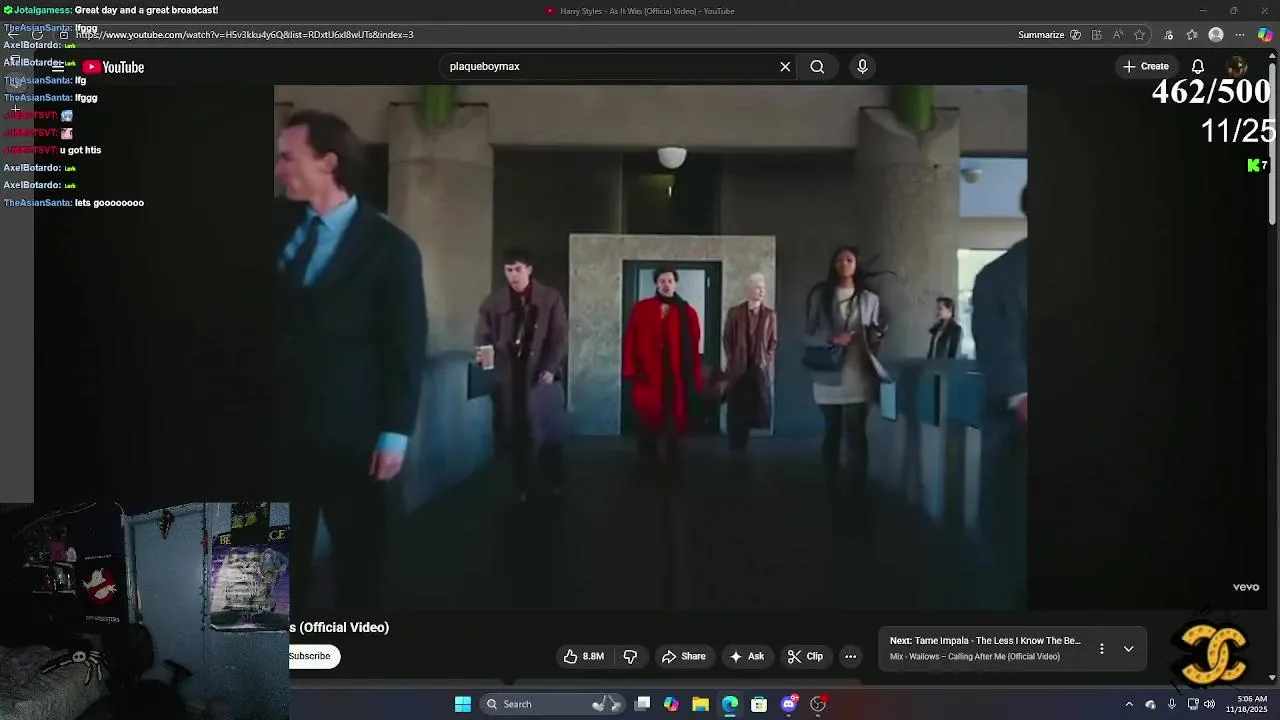
Task: Click the Mix – Wallows playlist subtitle
Action: tap(975, 657)
